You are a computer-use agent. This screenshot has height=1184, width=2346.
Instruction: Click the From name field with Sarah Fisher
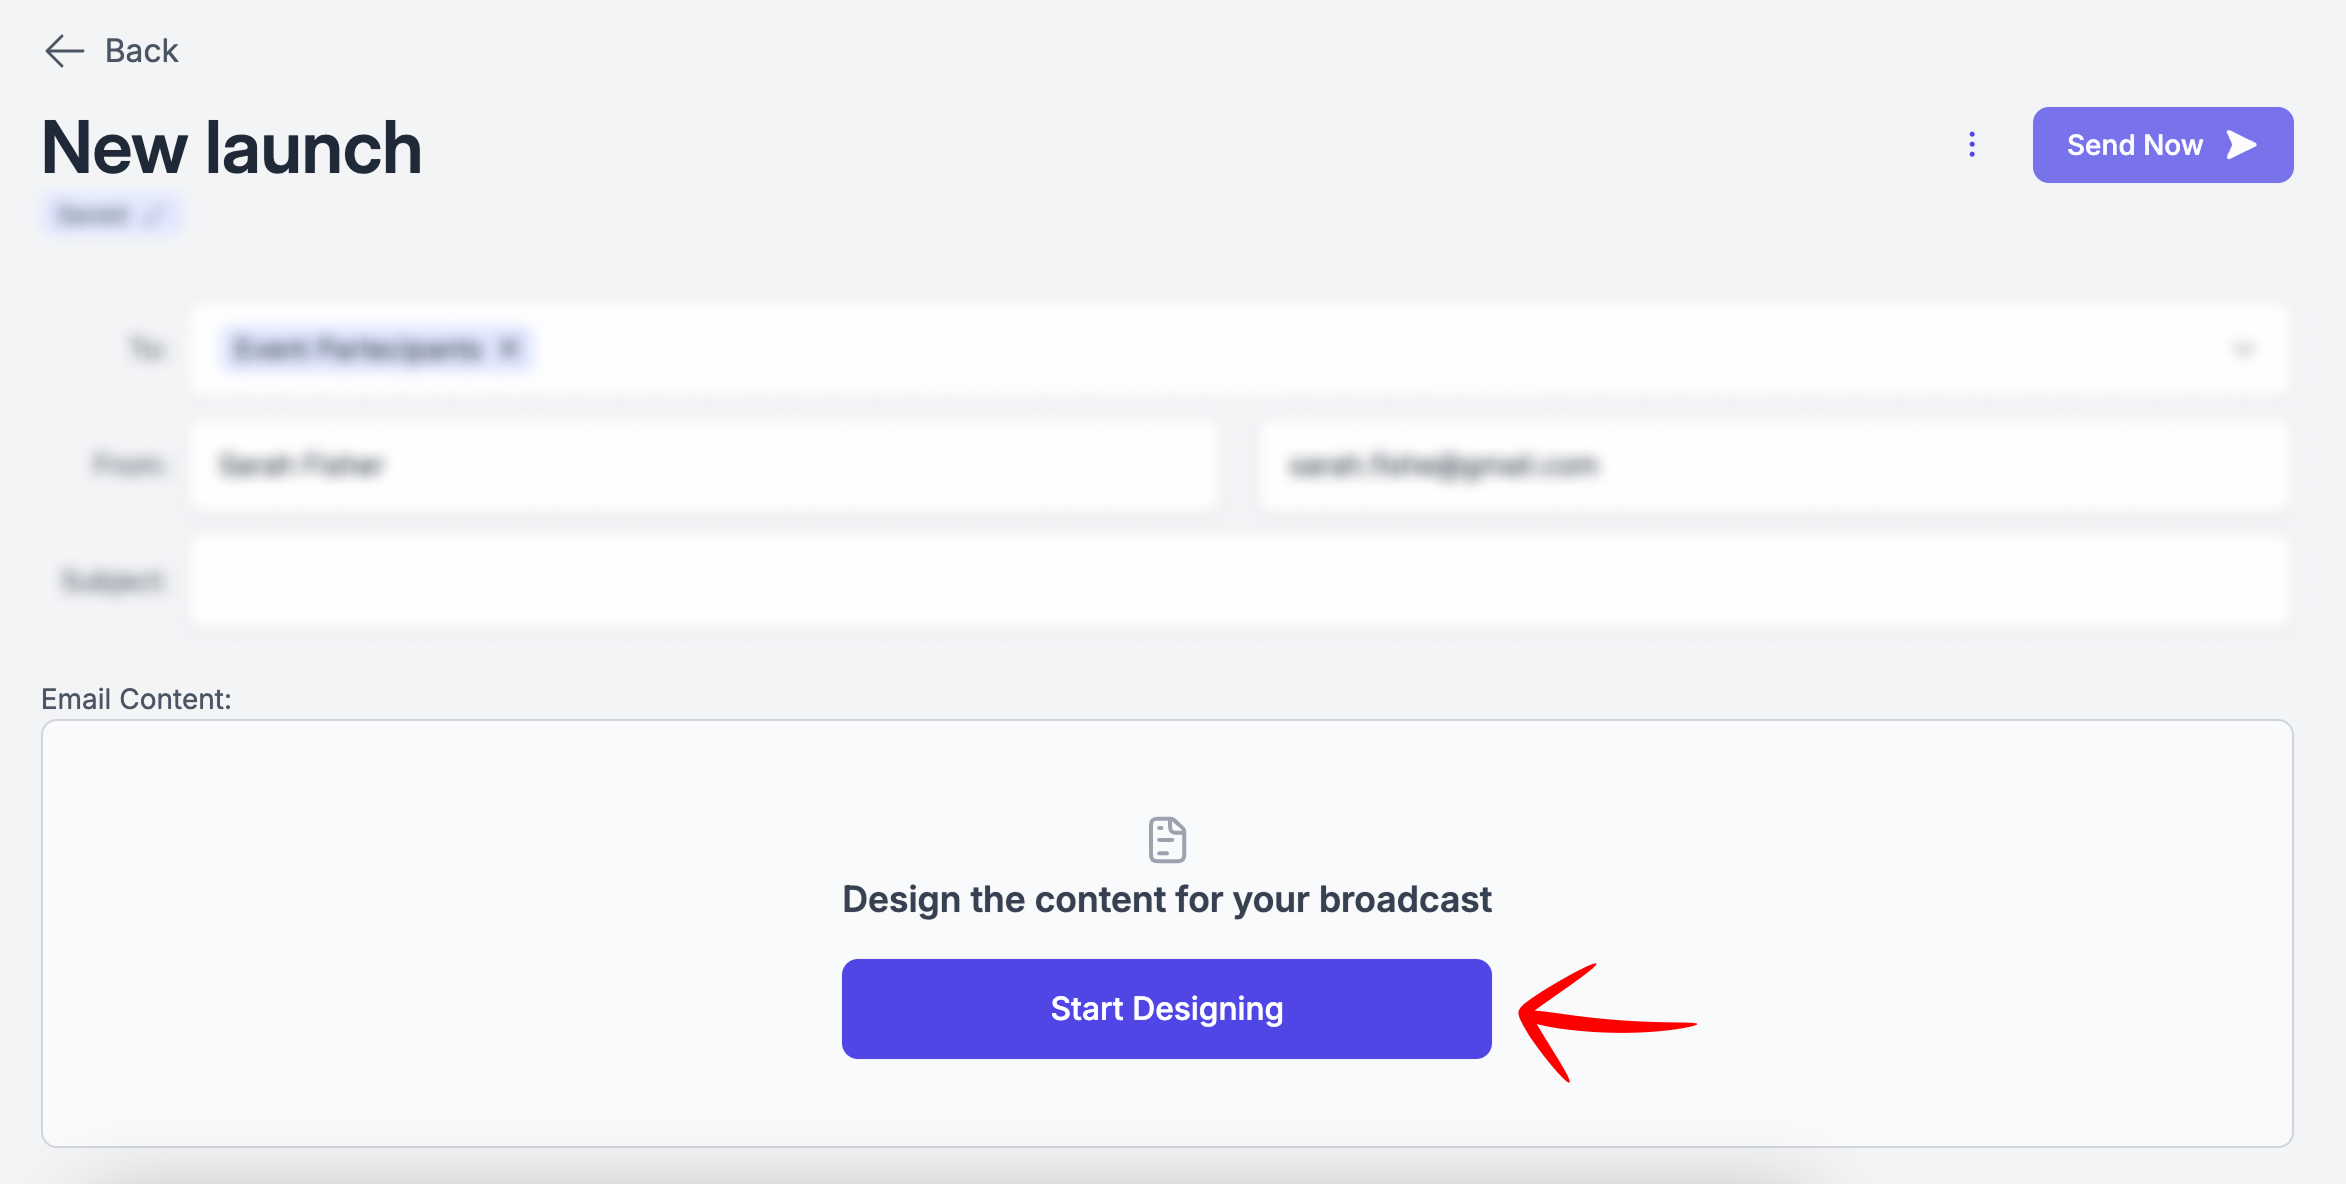[704, 465]
